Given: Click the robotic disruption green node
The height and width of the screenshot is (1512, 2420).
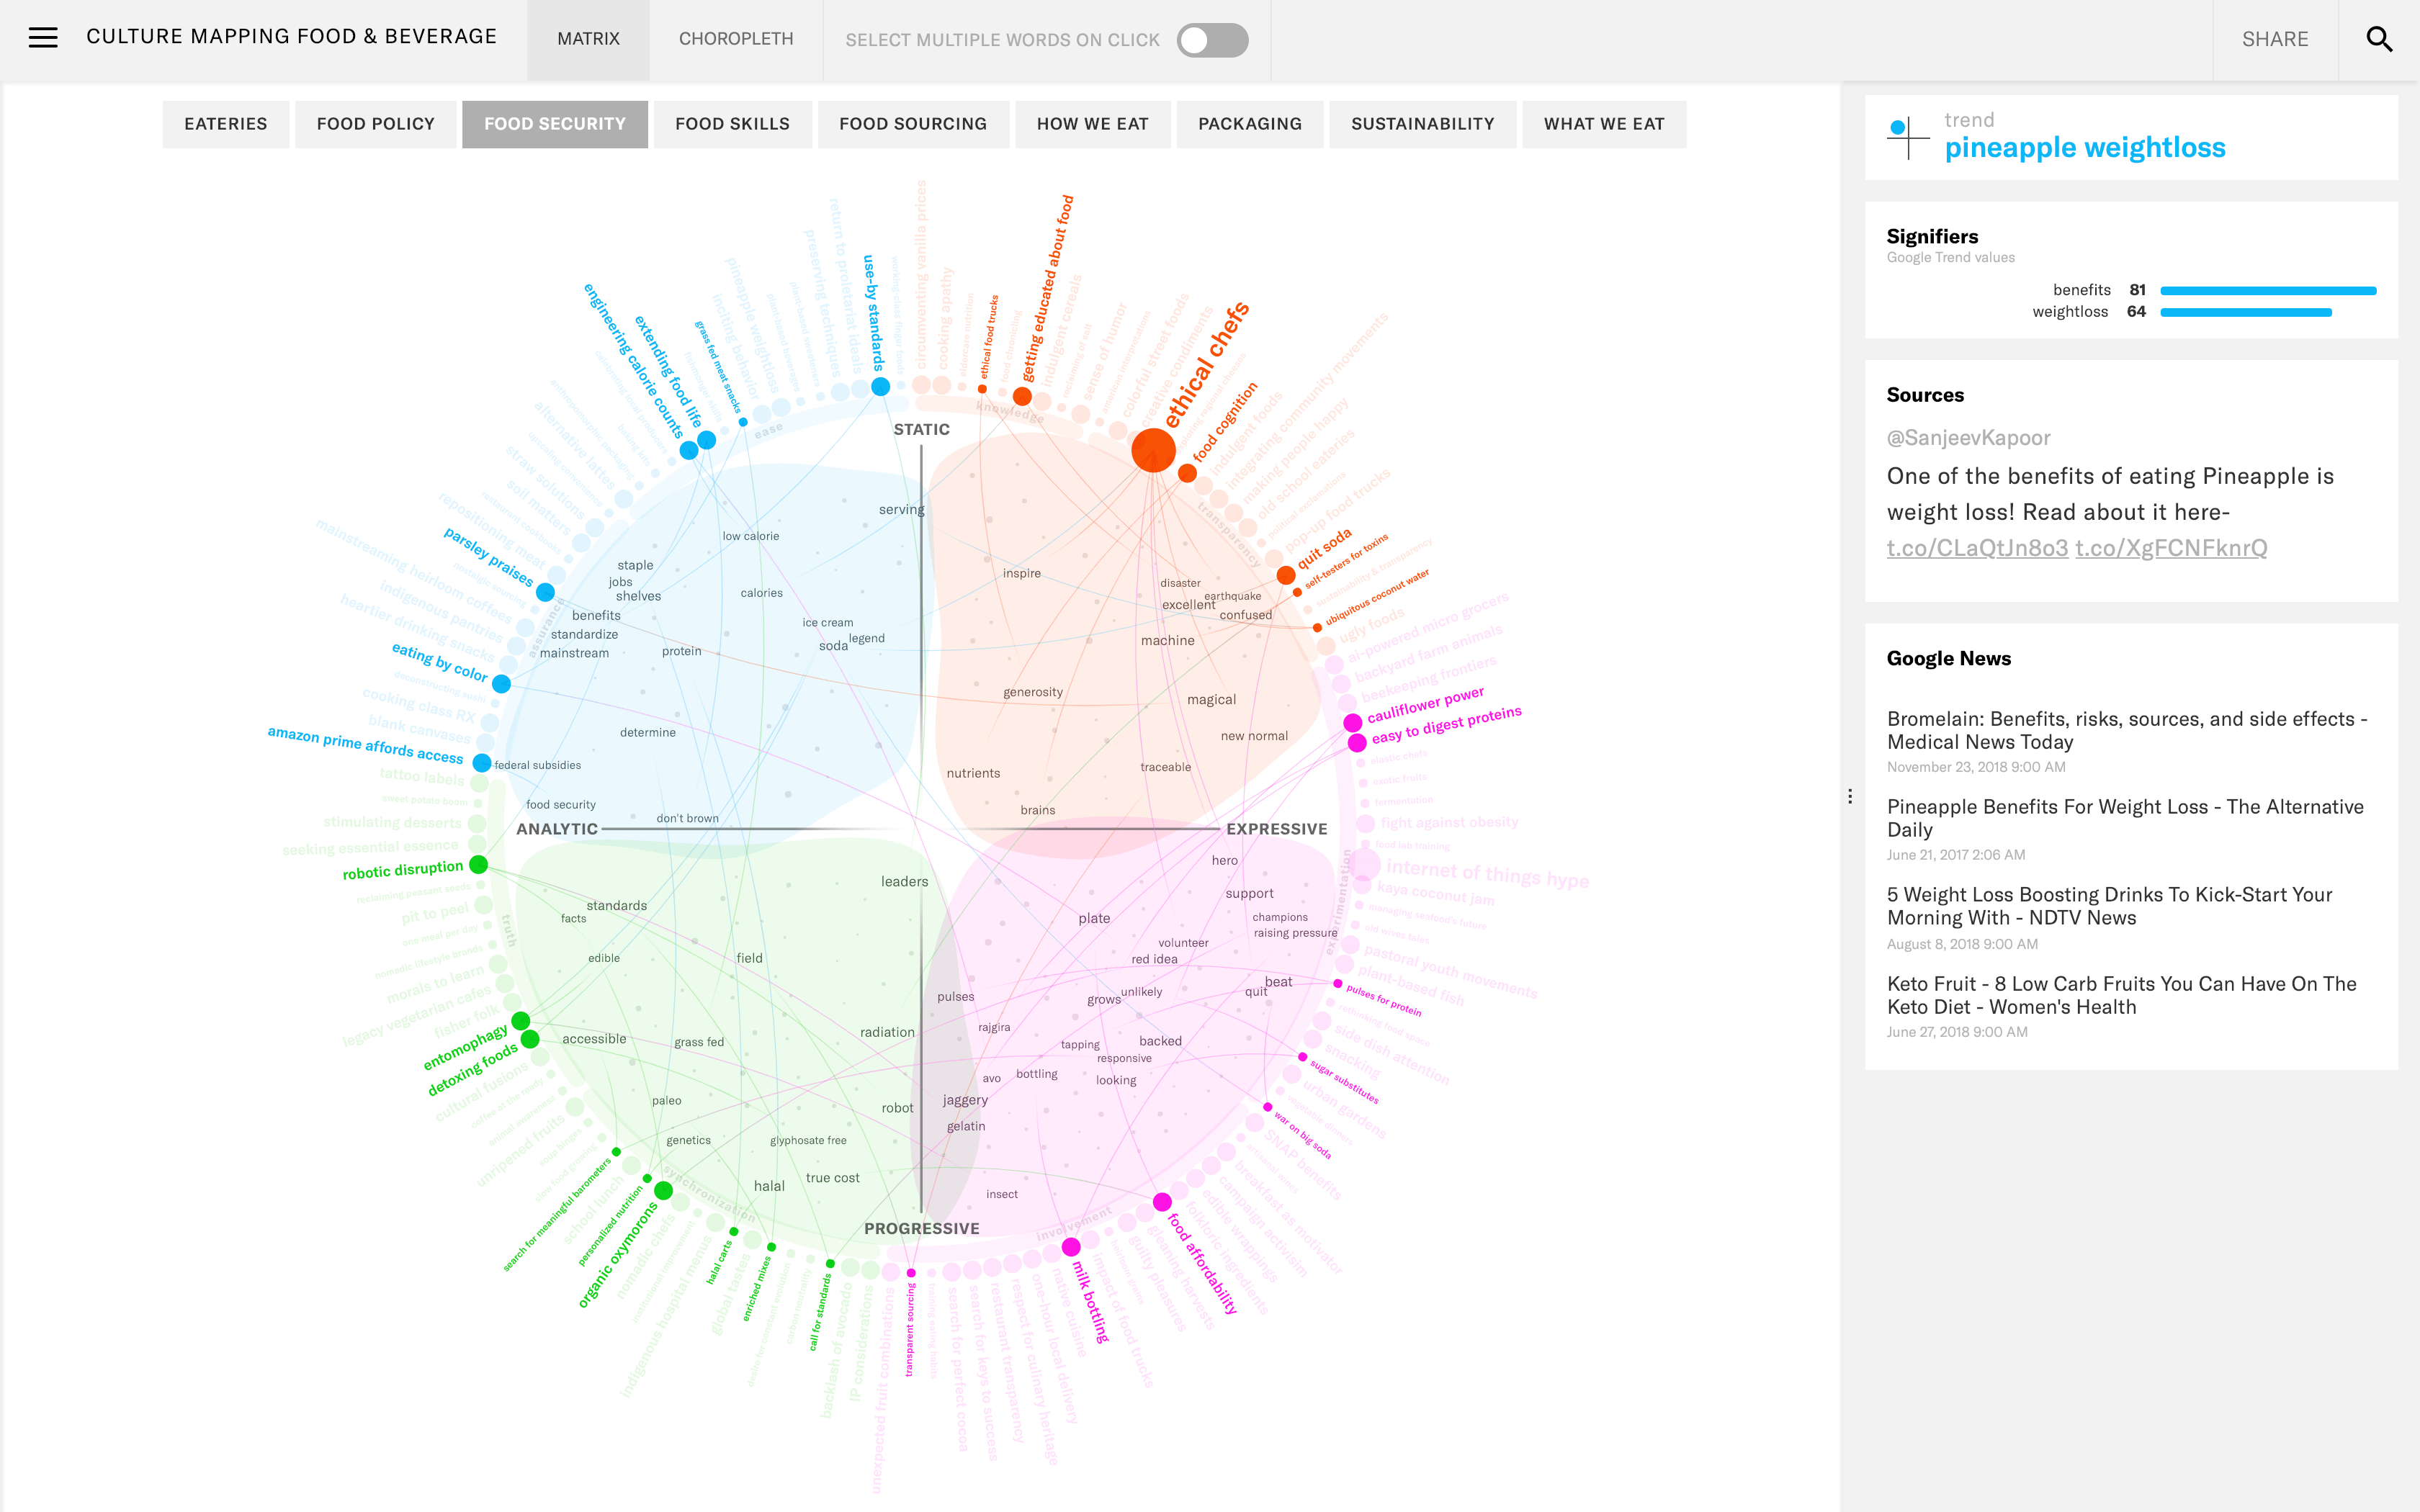Looking at the screenshot, I should (479, 865).
